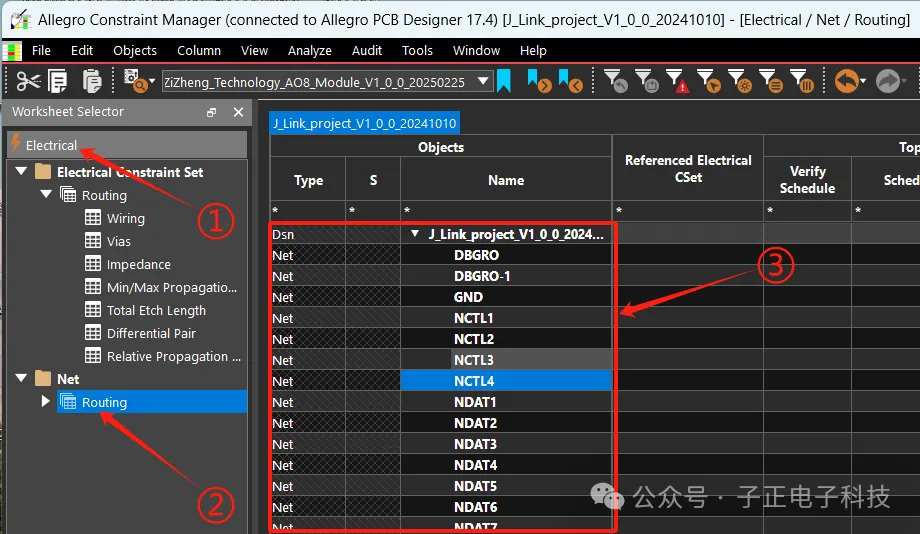Open the dropdown arrow next to Undo
This screenshot has height=534, width=920.
point(863,81)
